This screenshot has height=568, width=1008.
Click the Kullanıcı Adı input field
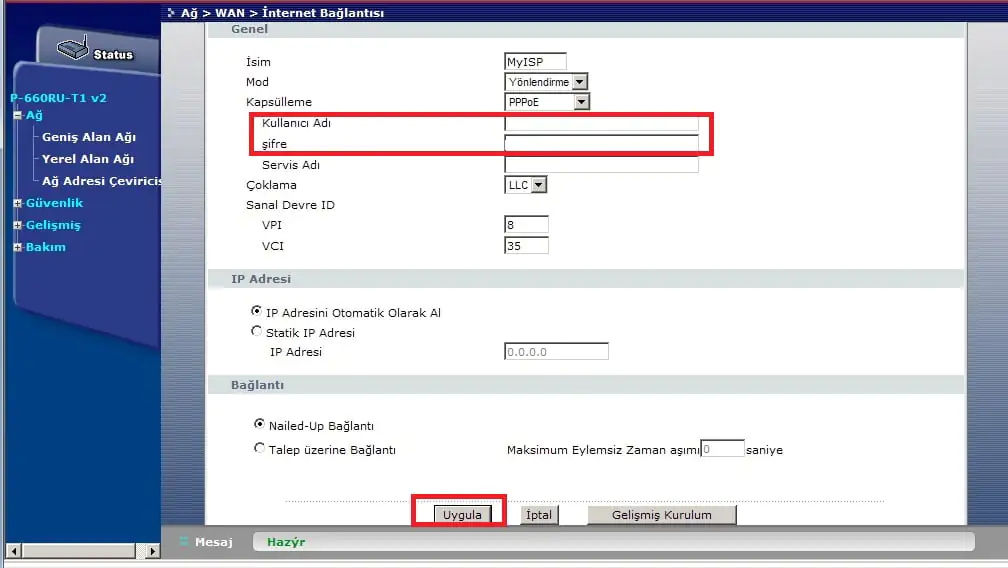601,124
